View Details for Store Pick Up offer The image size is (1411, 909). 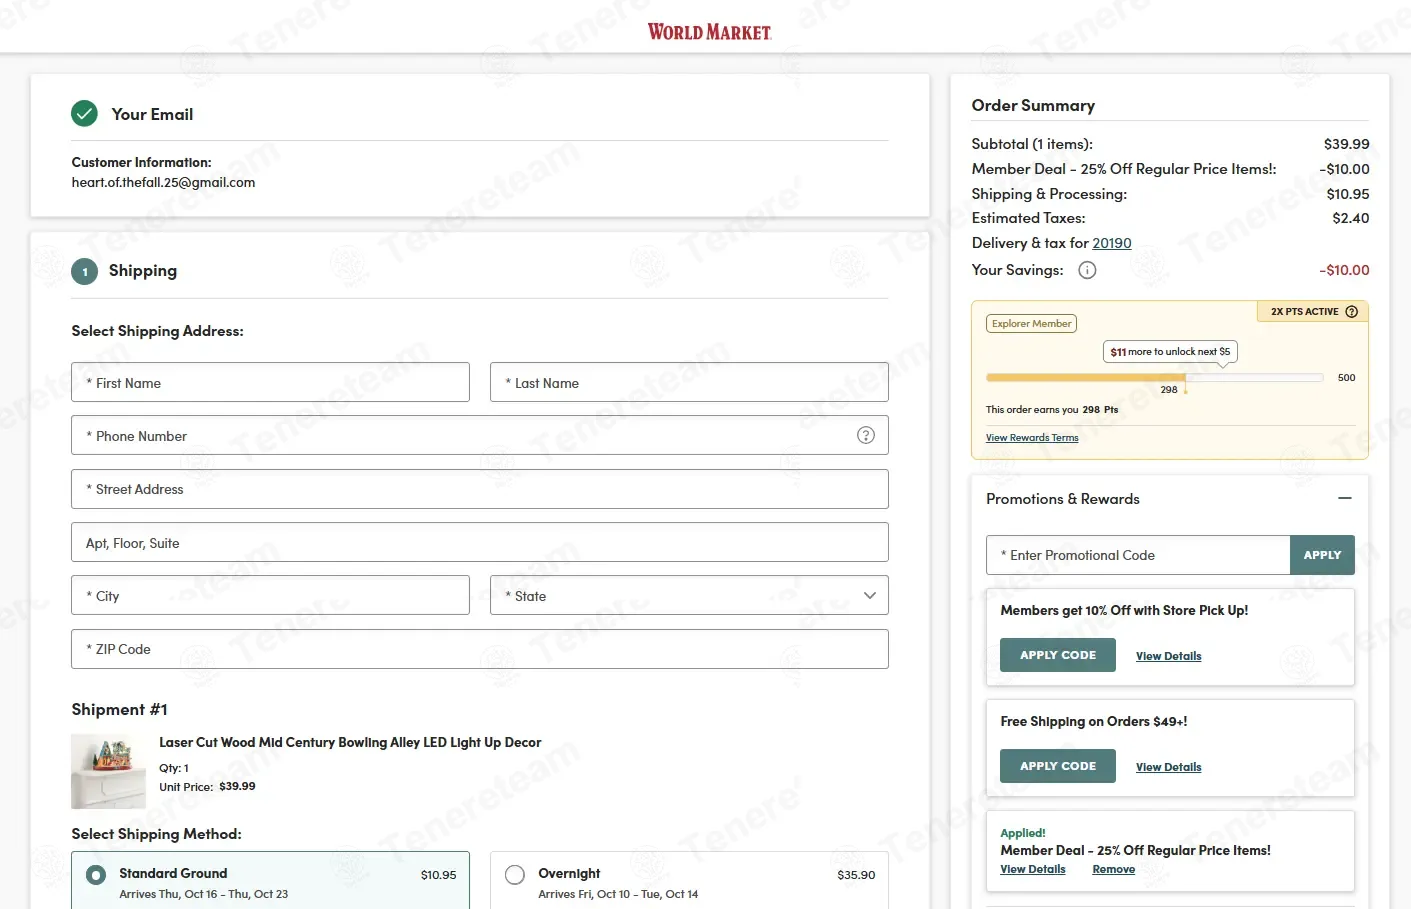[1168, 656]
